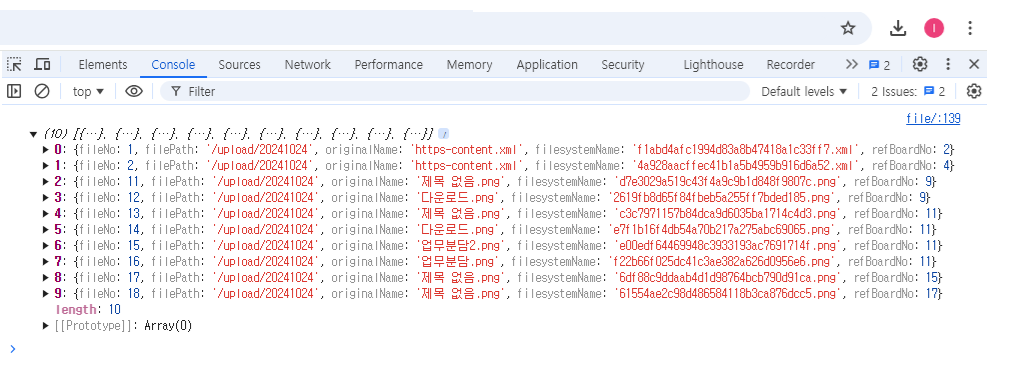1014x369 pixels.
Task: Open the Default levels dropdown
Action: 804,91
